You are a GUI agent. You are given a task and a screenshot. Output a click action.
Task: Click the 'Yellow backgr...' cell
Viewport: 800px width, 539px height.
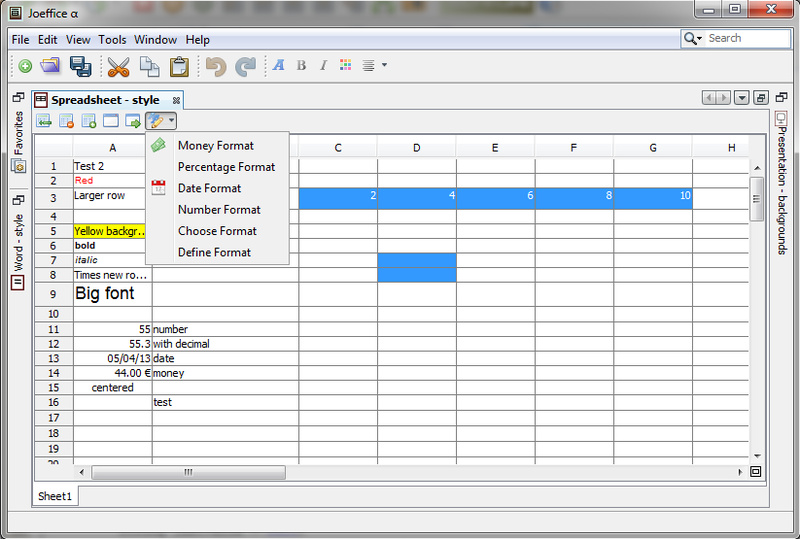tap(110, 231)
